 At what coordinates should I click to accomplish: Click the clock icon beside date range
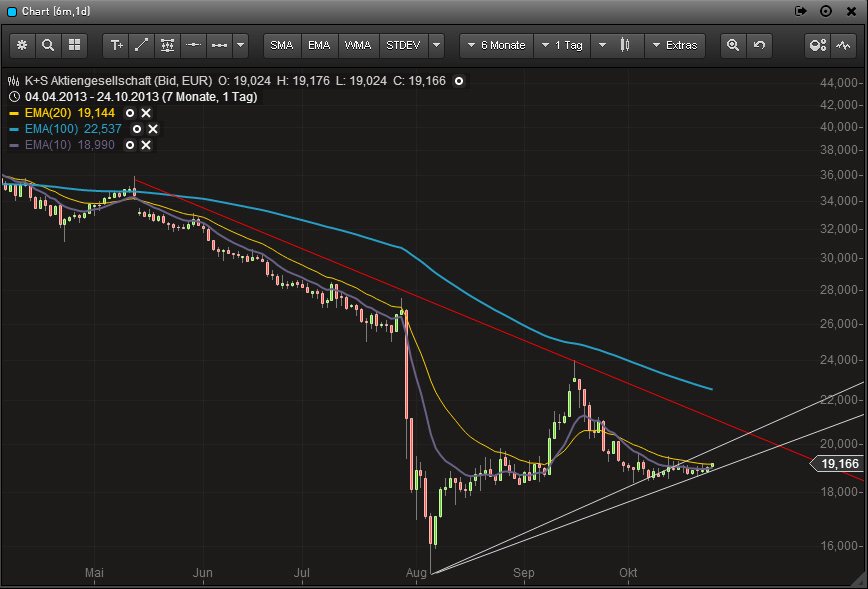click(14, 97)
